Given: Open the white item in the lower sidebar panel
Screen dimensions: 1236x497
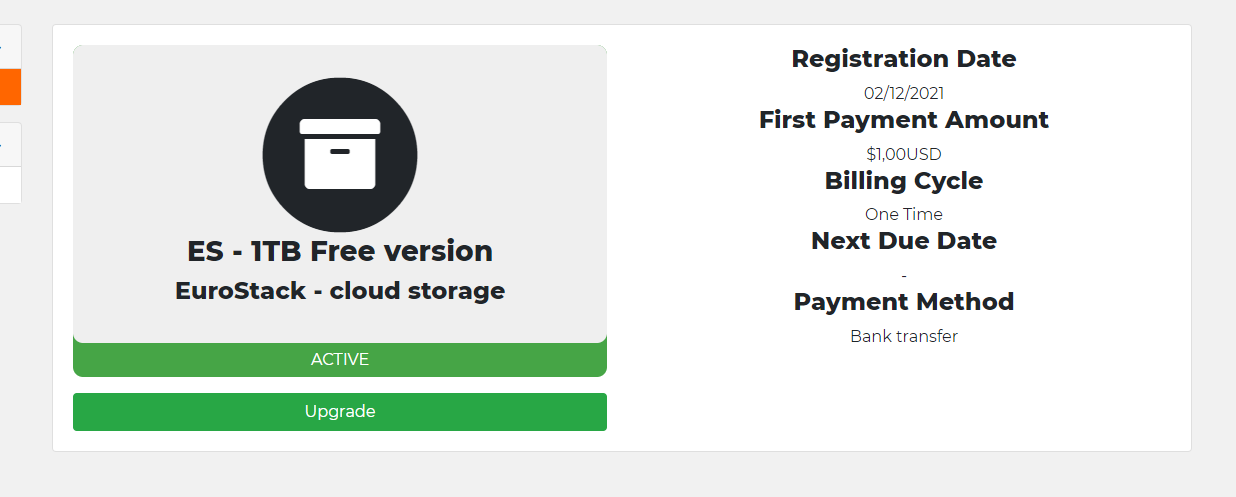Looking at the screenshot, I should point(10,185).
